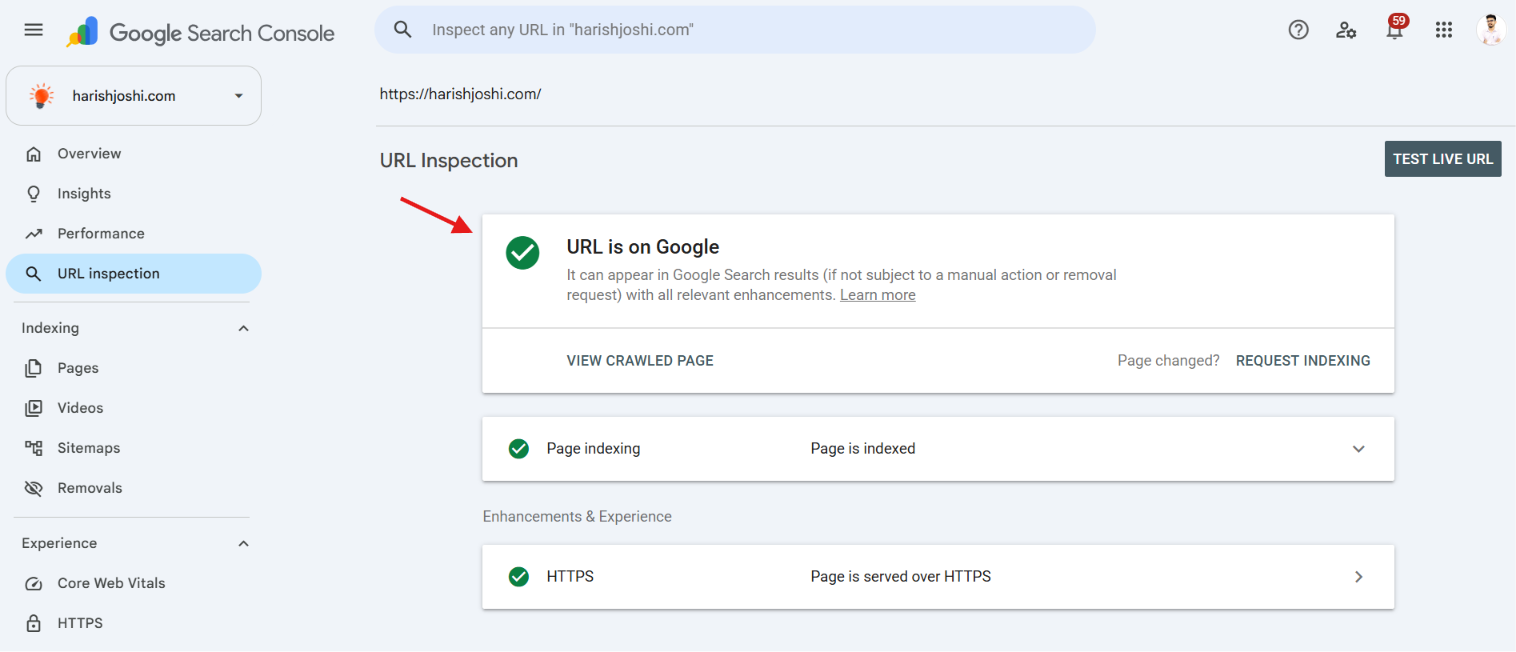Open Sitemaps in sidebar
Viewport: 1516px width, 652px height.
click(x=134, y=448)
